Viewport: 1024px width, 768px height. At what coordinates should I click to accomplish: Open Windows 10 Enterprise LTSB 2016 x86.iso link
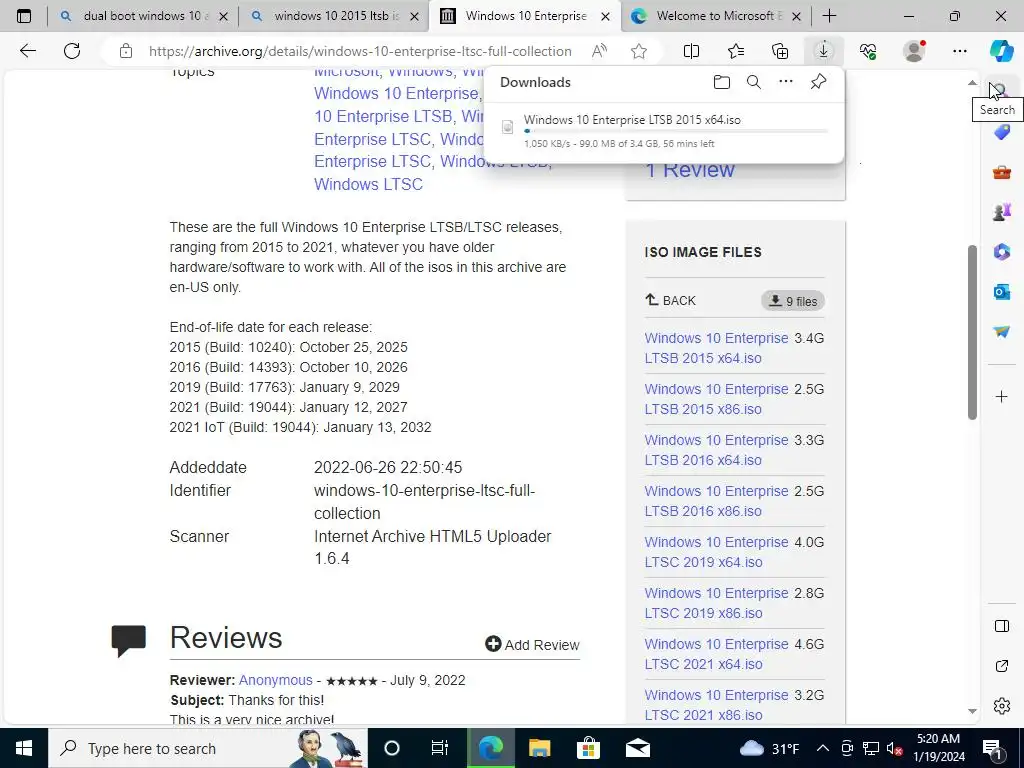click(716, 501)
